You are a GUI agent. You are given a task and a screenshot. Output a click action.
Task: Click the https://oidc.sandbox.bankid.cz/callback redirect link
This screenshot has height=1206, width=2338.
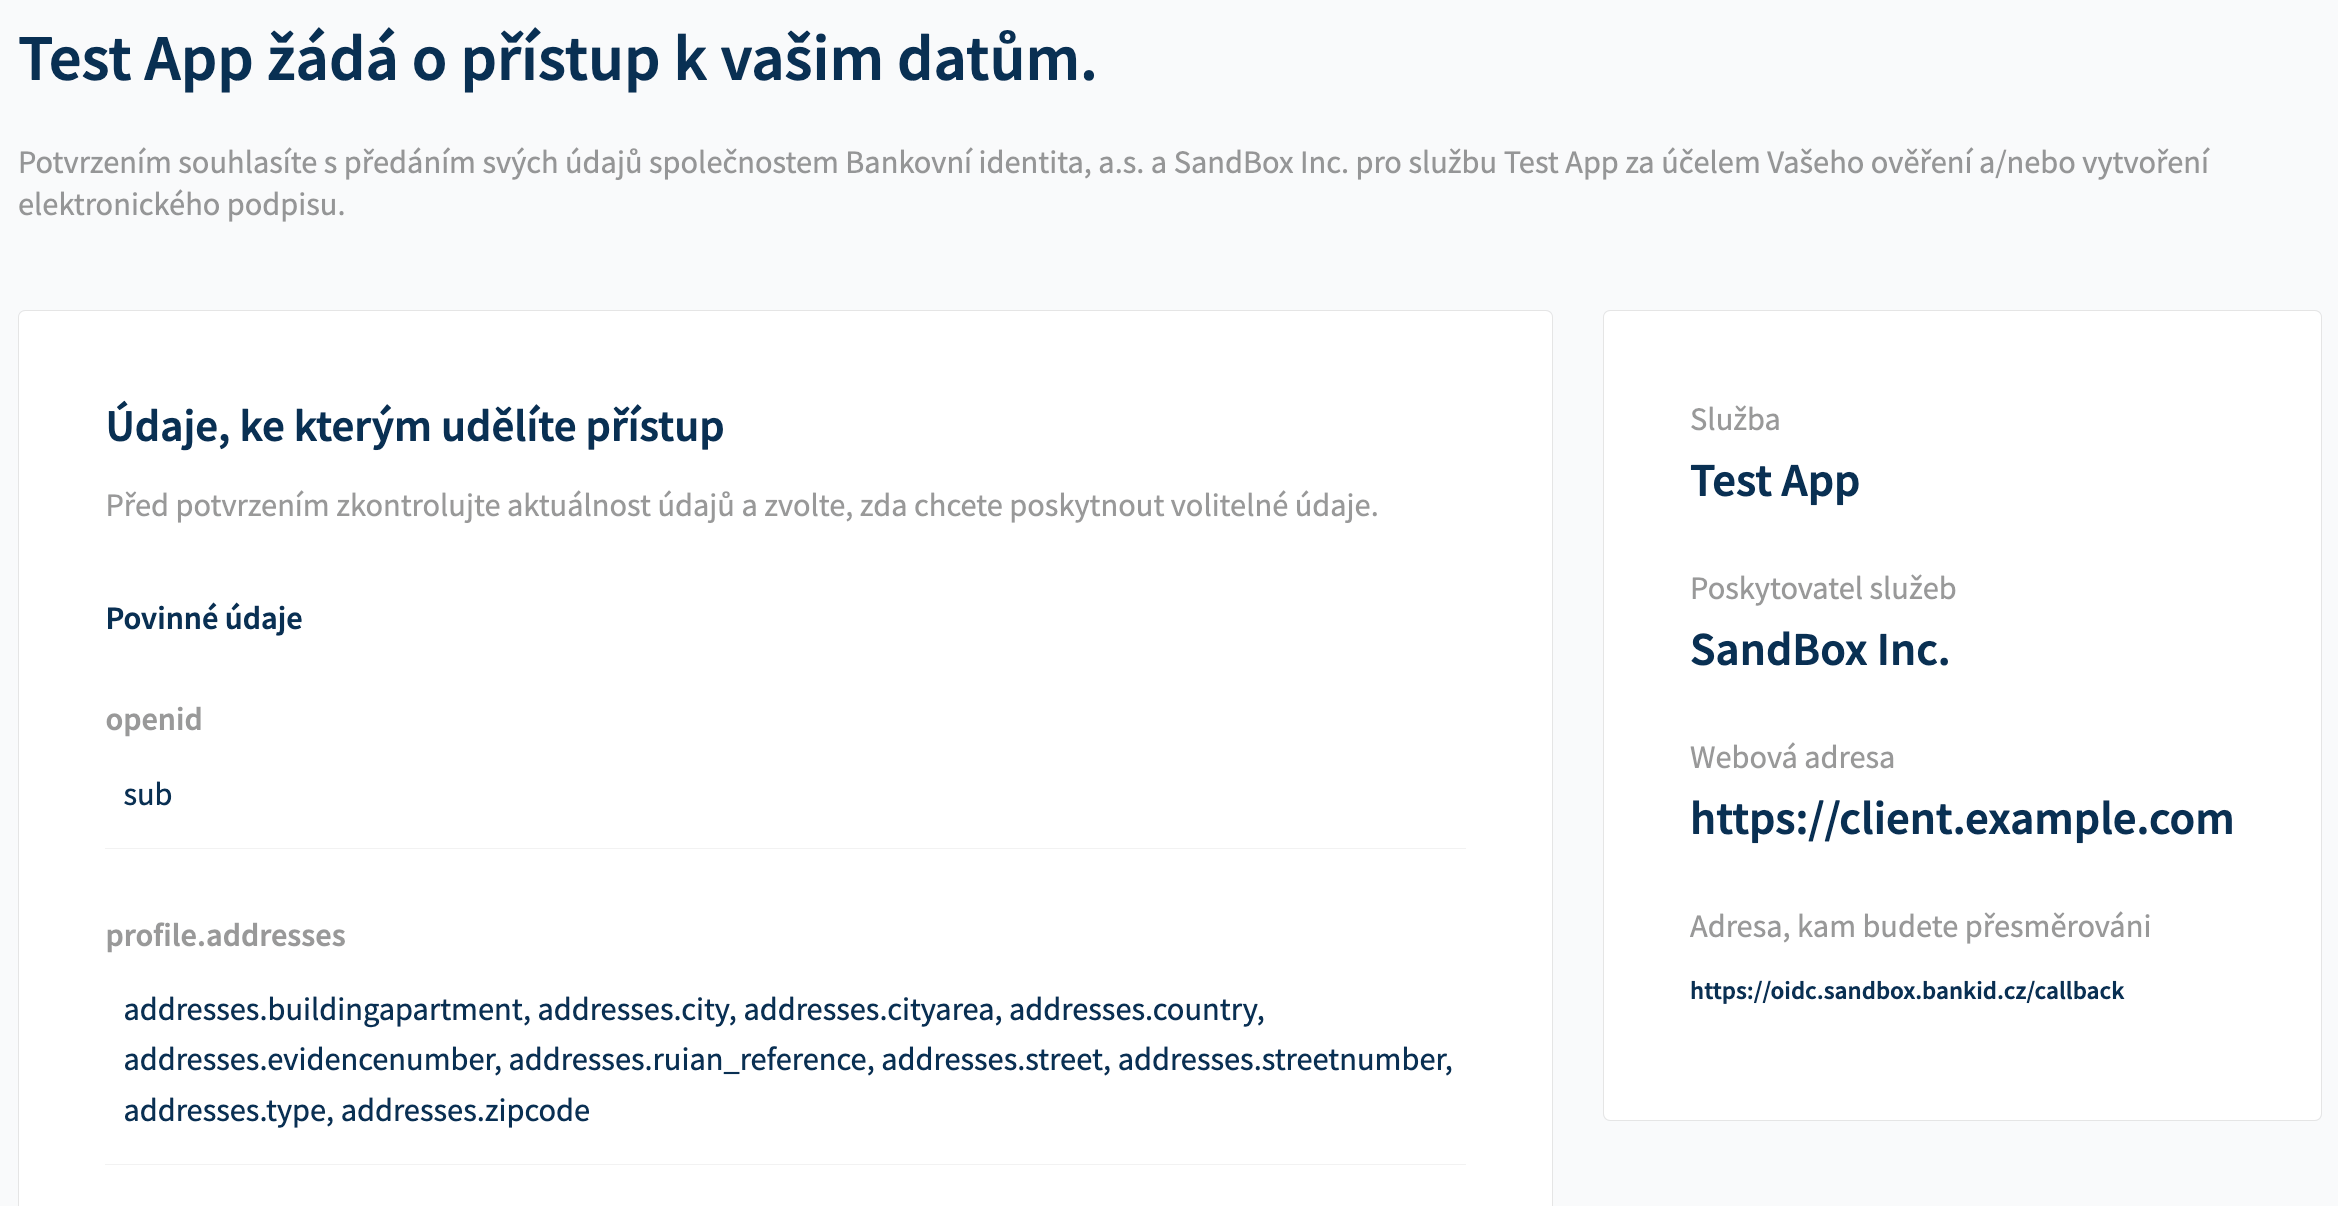[1908, 990]
